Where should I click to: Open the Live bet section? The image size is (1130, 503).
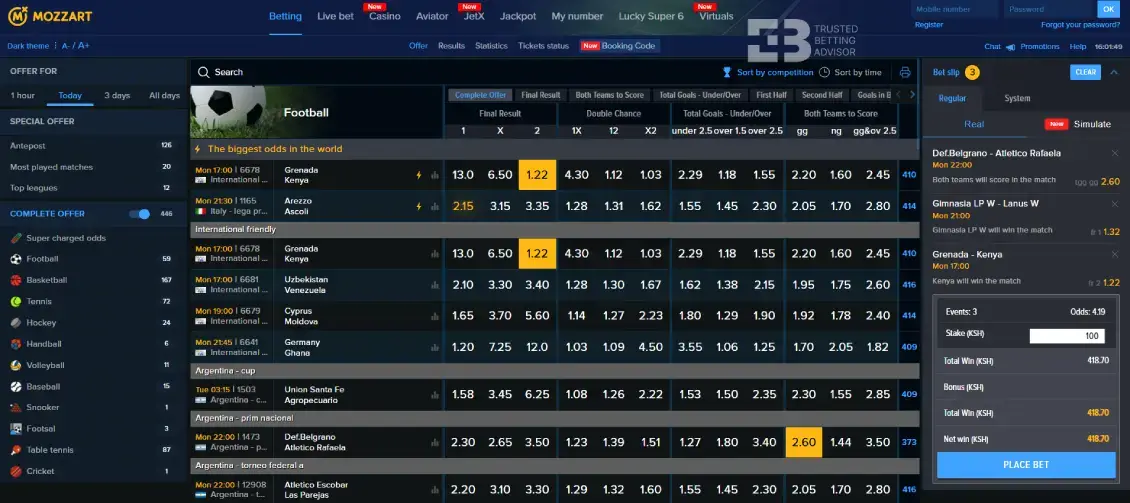333,16
